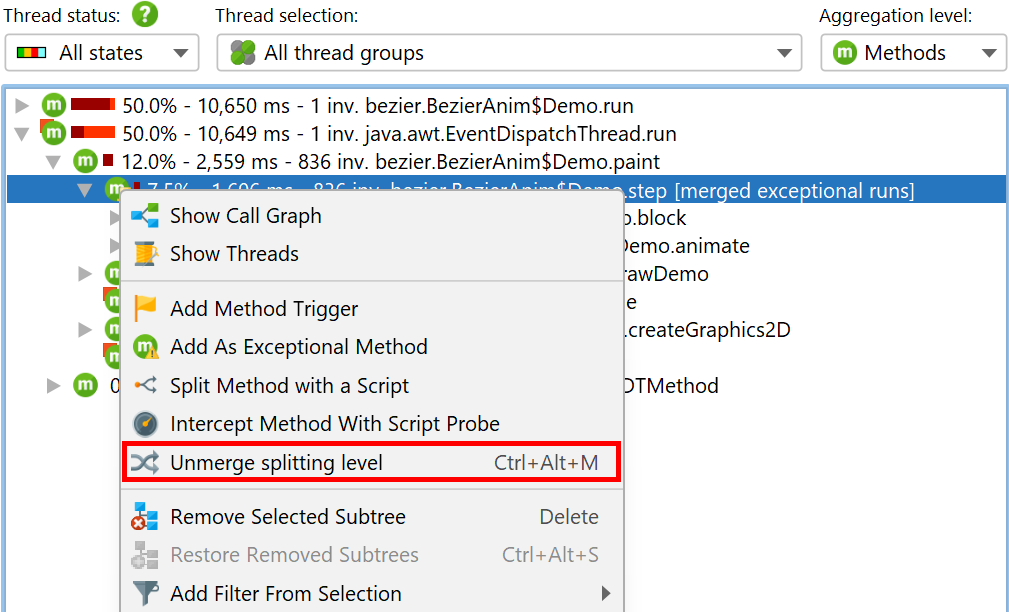This screenshot has height=612, width=1009.
Task: Expand the BezierAnim$Demo.run tree node
Action: [x=22, y=106]
